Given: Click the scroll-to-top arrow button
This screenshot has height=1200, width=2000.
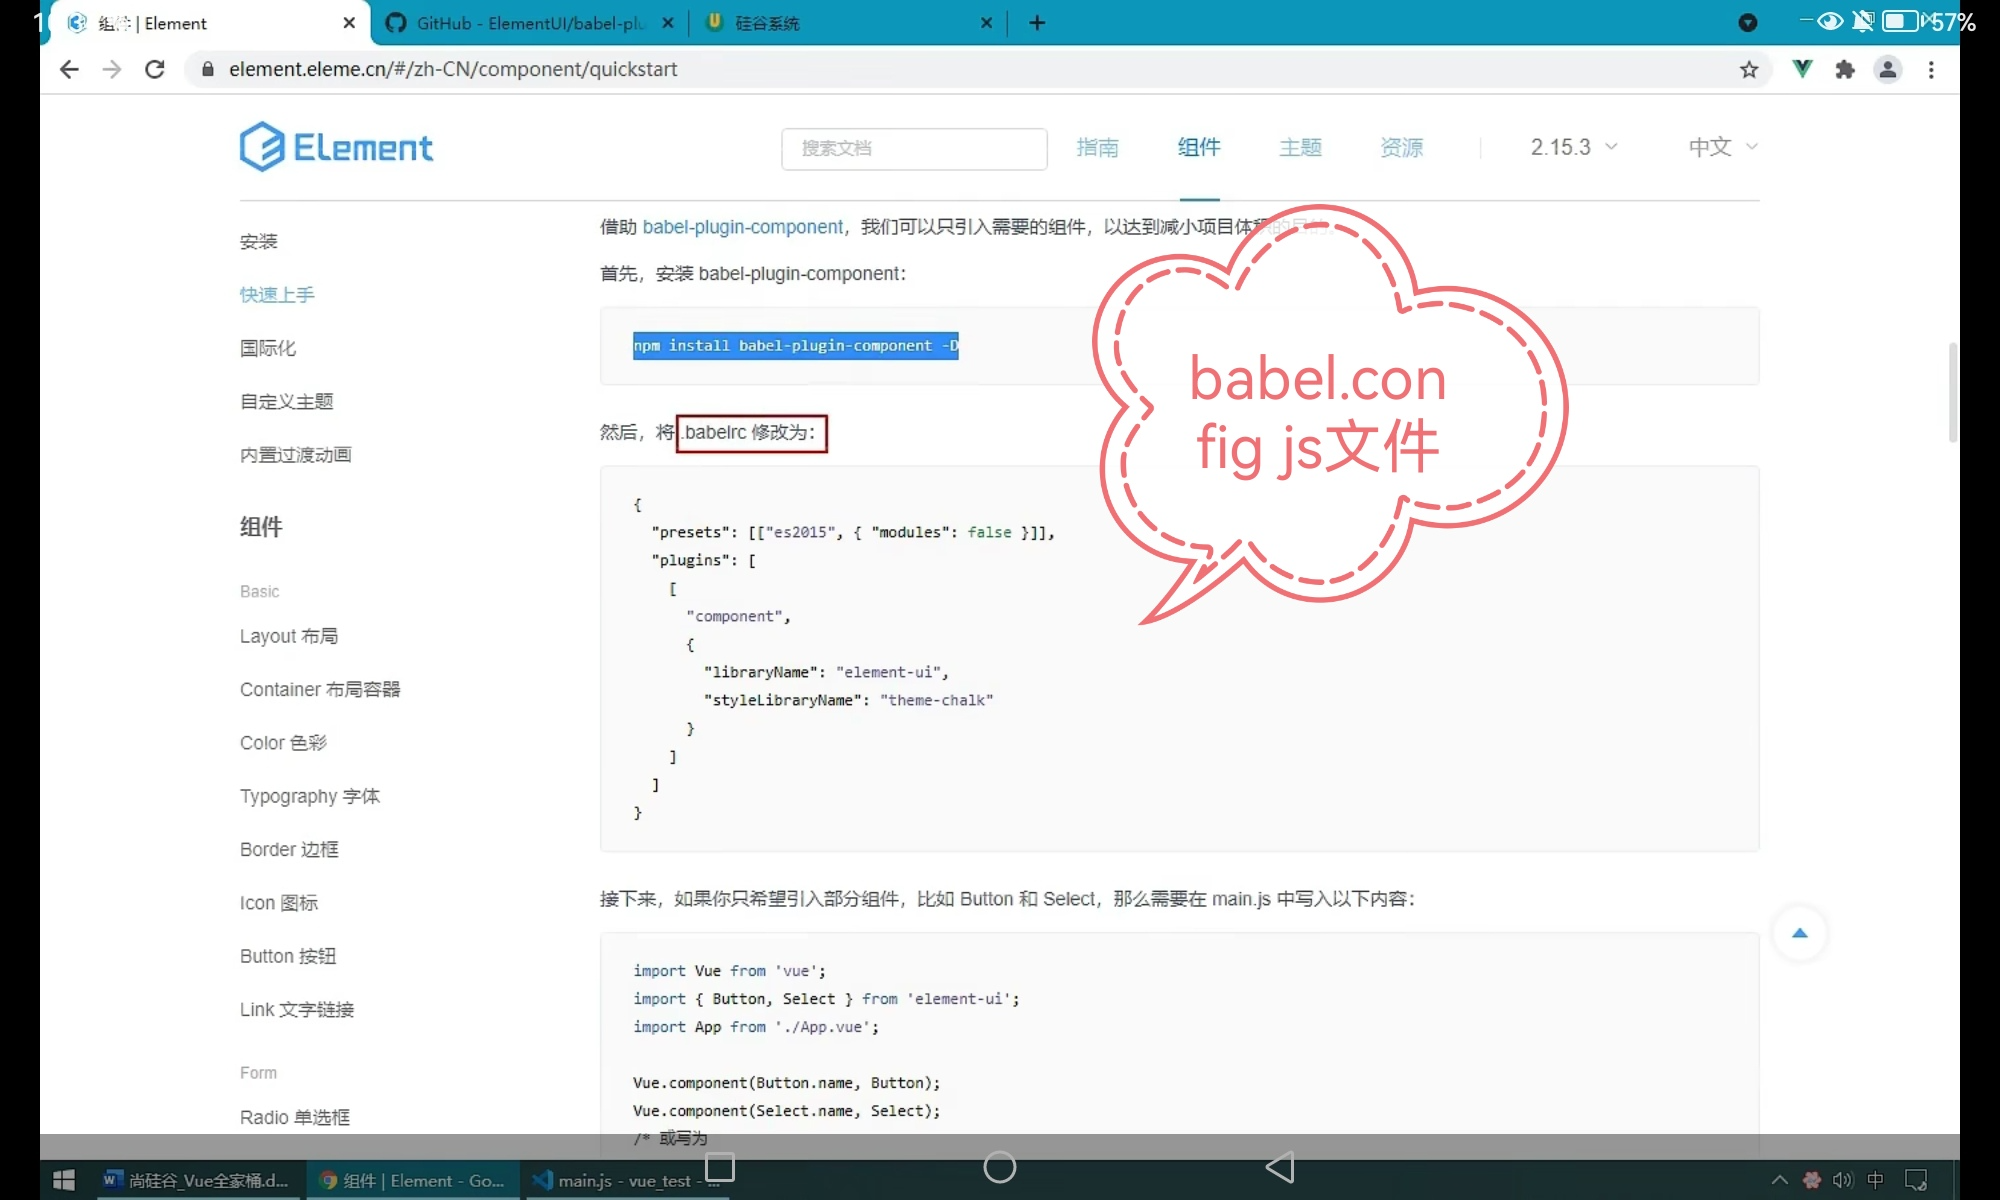Looking at the screenshot, I should point(1800,933).
